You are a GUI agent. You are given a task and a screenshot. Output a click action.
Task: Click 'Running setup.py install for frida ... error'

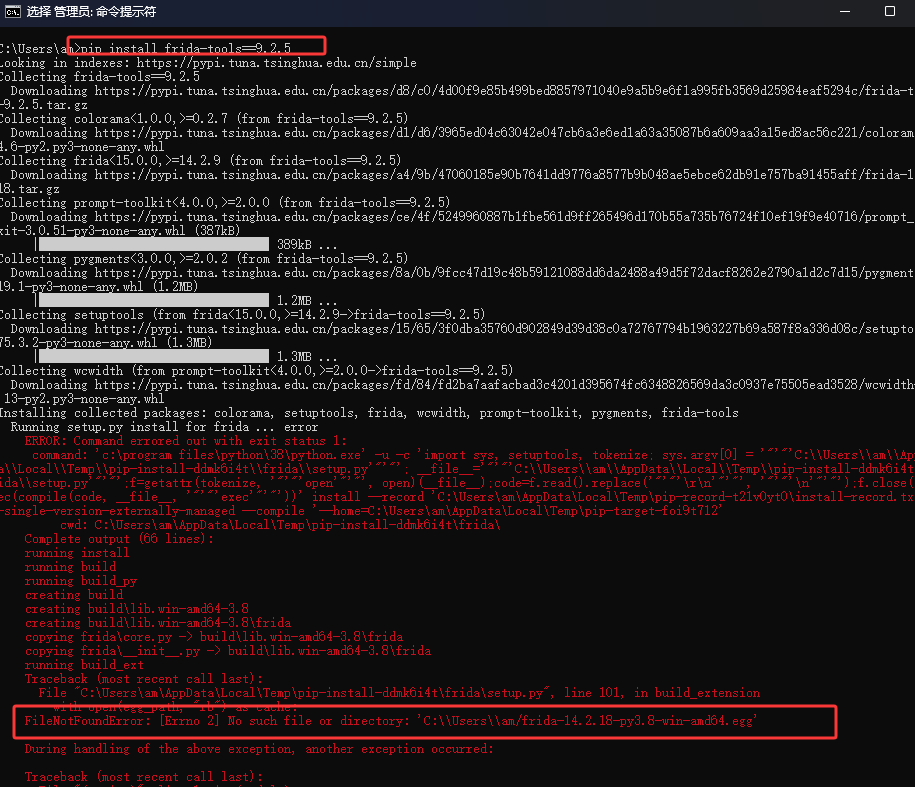(x=164, y=427)
